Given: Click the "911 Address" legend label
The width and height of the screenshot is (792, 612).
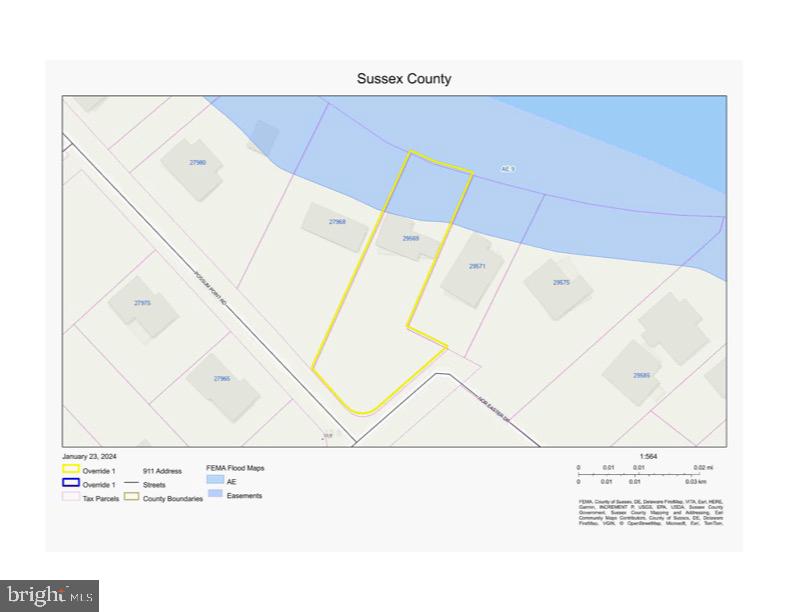Looking at the screenshot, I should tap(162, 471).
